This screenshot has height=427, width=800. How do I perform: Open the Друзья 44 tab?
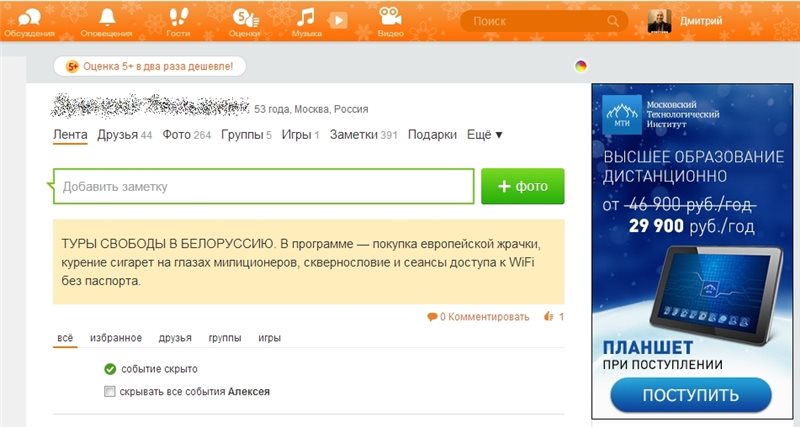click(124, 135)
